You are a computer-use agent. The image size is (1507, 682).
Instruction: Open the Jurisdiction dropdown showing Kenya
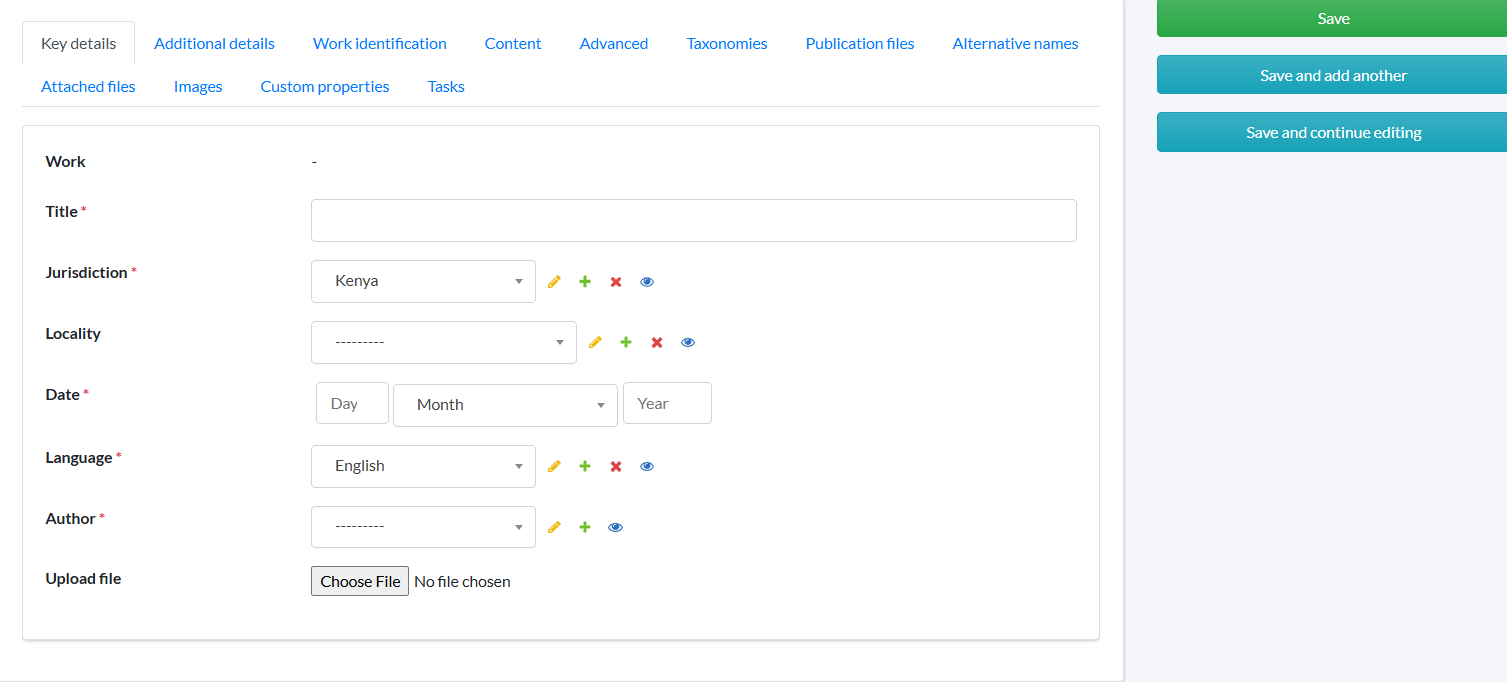click(x=423, y=281)
